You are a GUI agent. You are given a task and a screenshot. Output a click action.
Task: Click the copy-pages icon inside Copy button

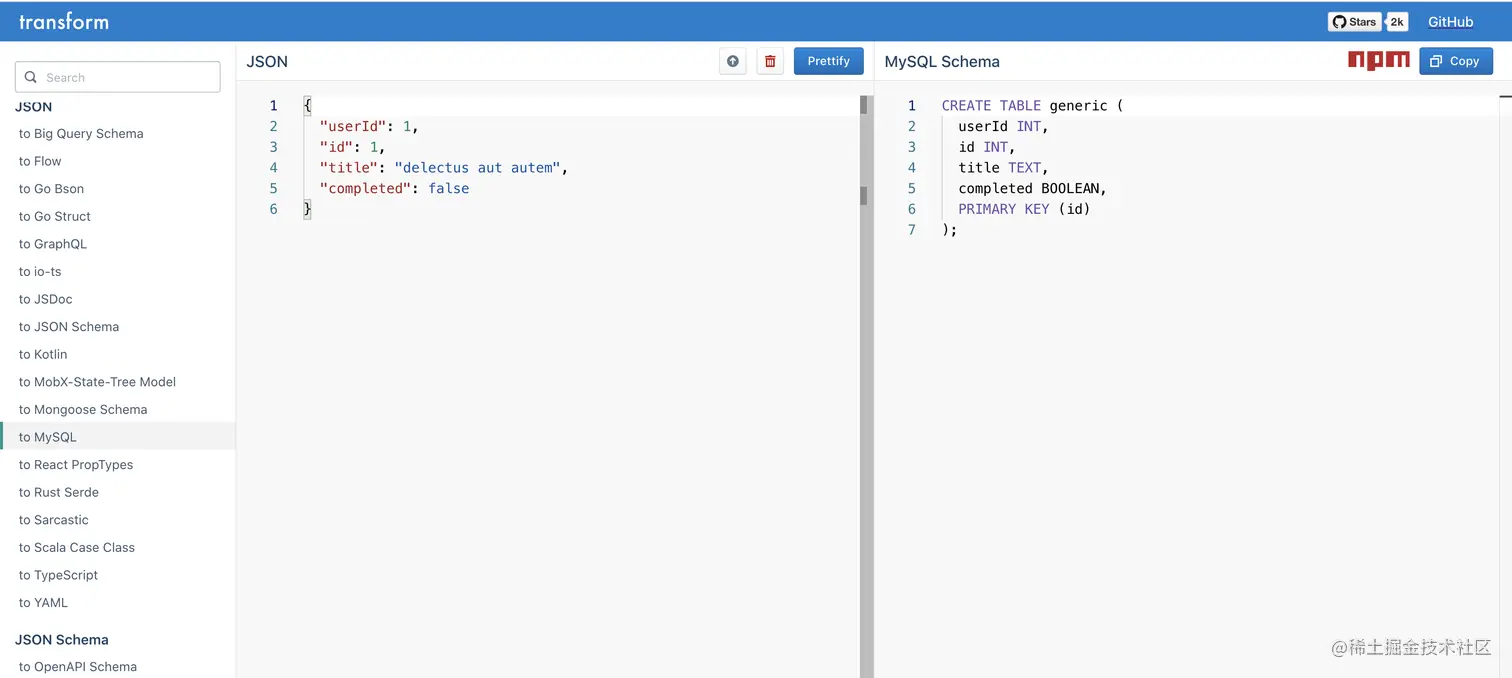coord(1438,61)
